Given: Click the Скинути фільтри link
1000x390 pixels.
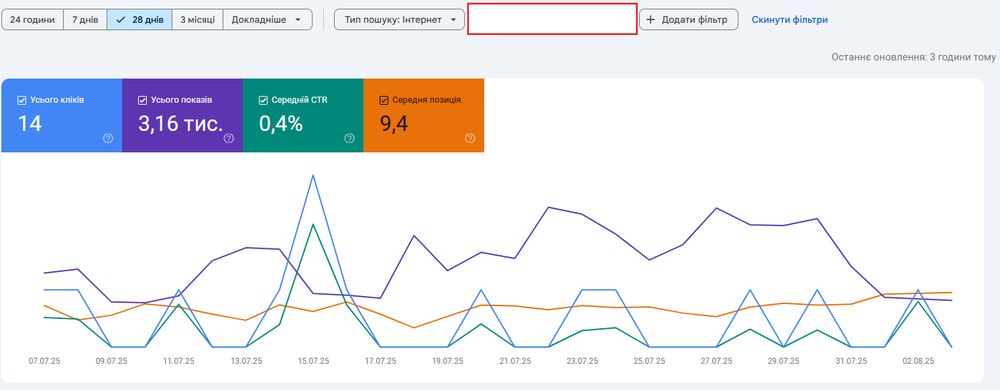Looking at the screenshot, I should pyautogui.click(x=790, y=20).
